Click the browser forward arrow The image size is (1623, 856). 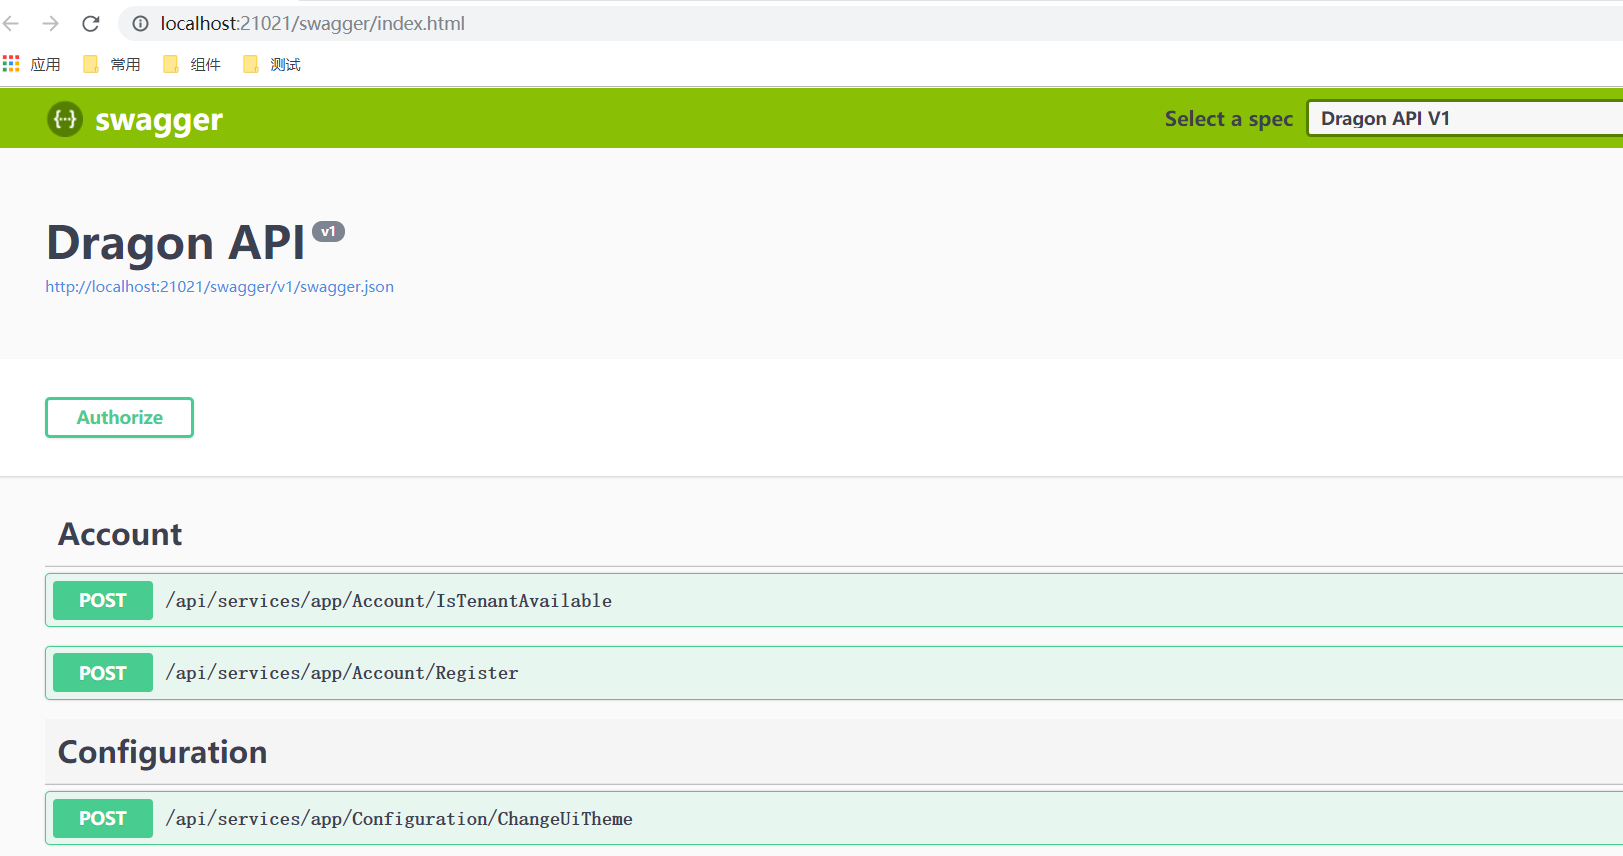50,23
